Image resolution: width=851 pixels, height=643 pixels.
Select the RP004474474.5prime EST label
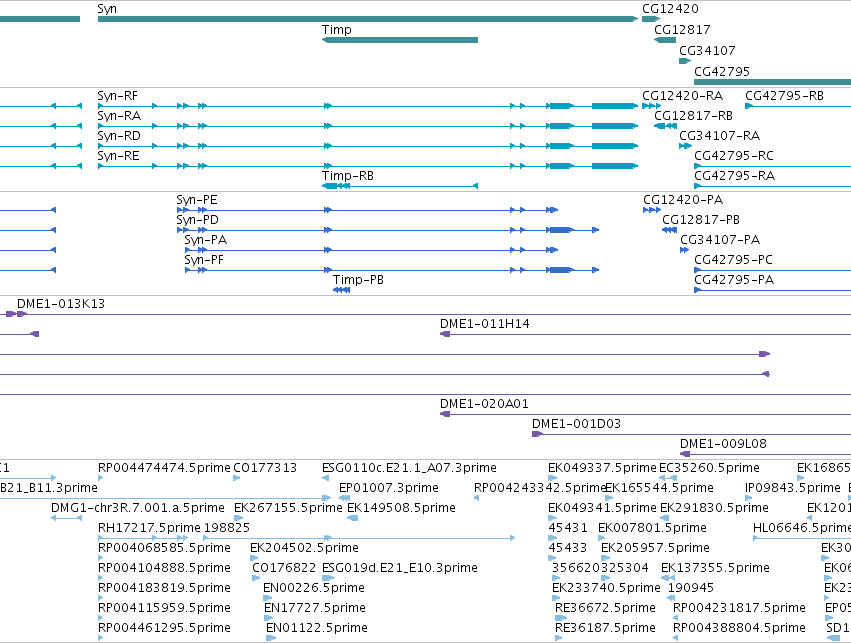(164, 468)
